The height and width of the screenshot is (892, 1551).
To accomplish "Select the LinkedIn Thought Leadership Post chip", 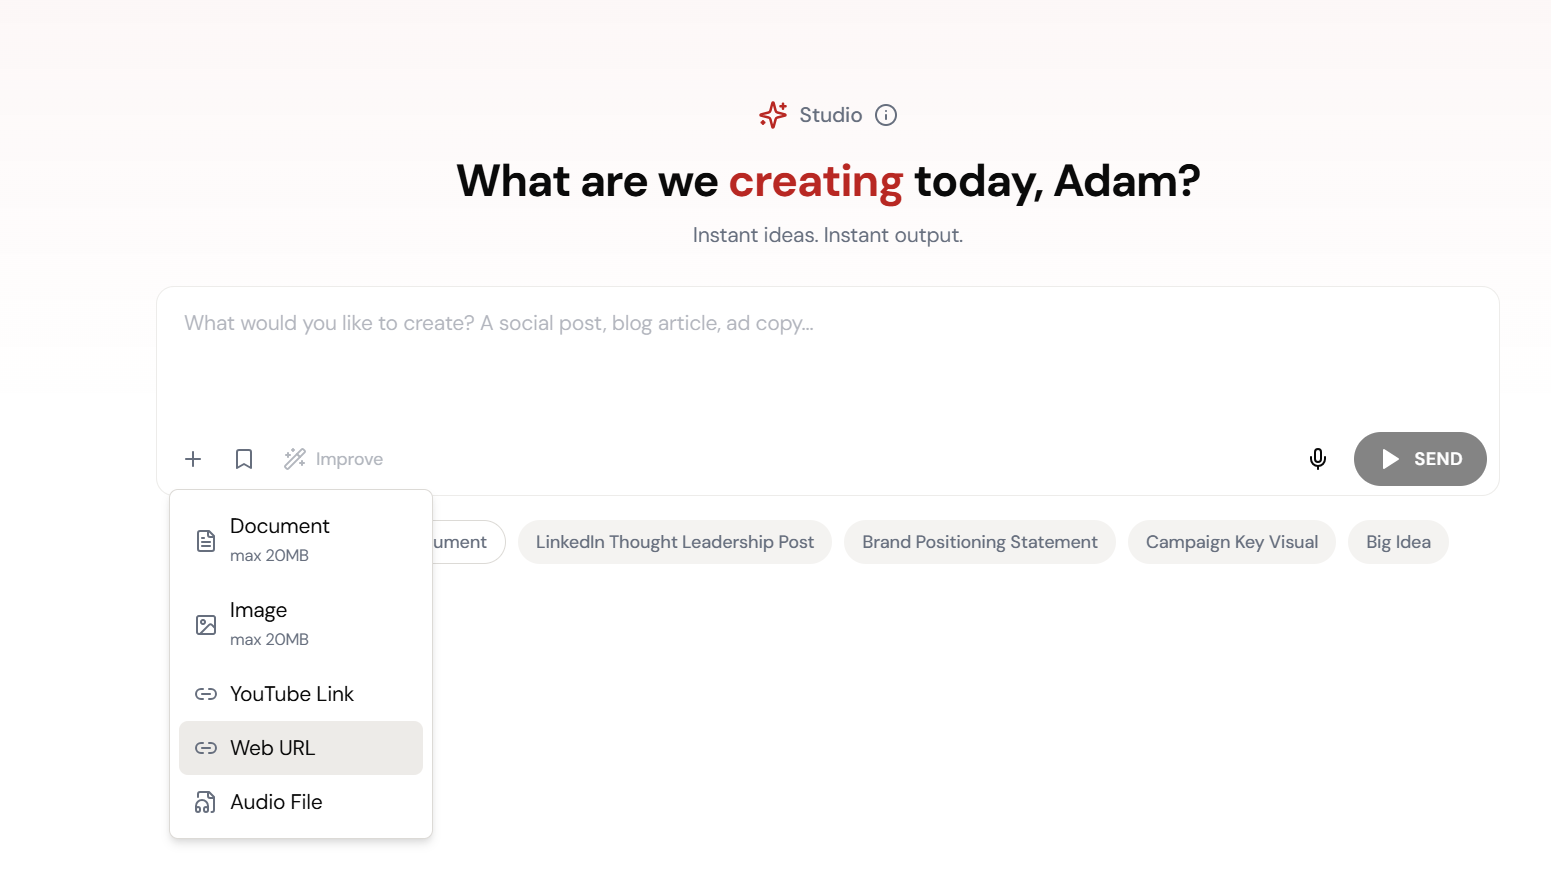I will coord(673,541).
